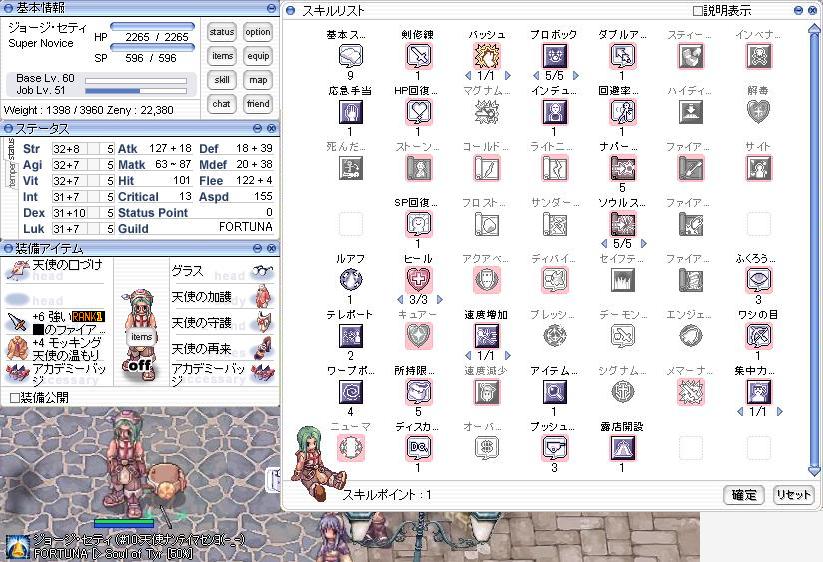Select the プッシュカート skill icon

(554, 448)
